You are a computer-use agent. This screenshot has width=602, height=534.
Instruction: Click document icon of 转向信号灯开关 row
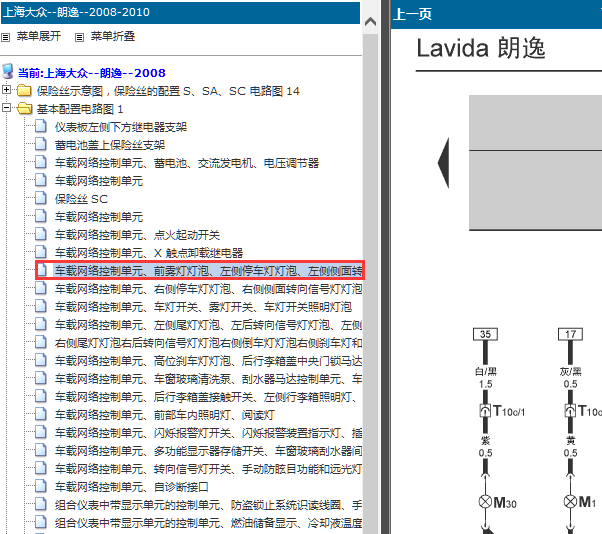click(x=41, y=468)
